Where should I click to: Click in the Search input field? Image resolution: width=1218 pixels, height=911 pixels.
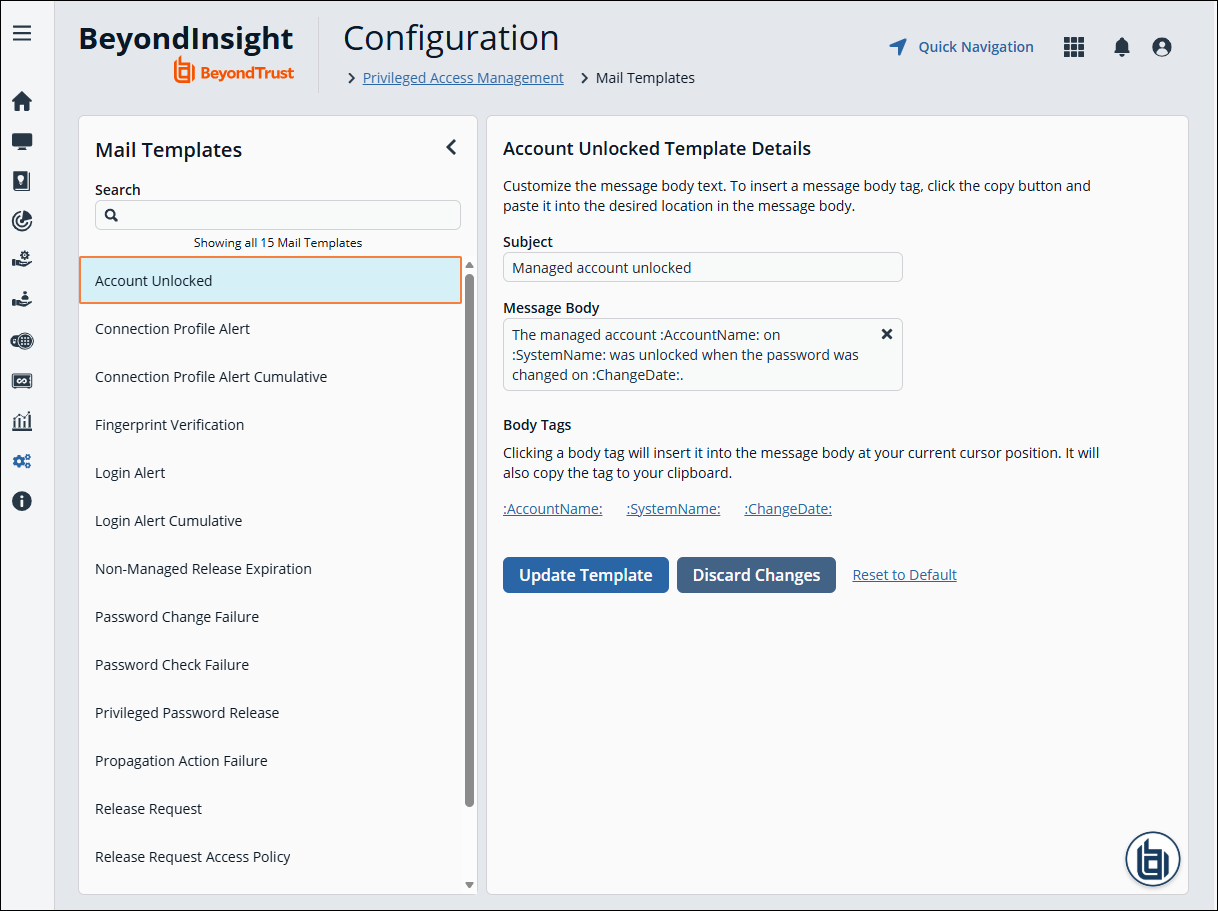pos(278,215)
